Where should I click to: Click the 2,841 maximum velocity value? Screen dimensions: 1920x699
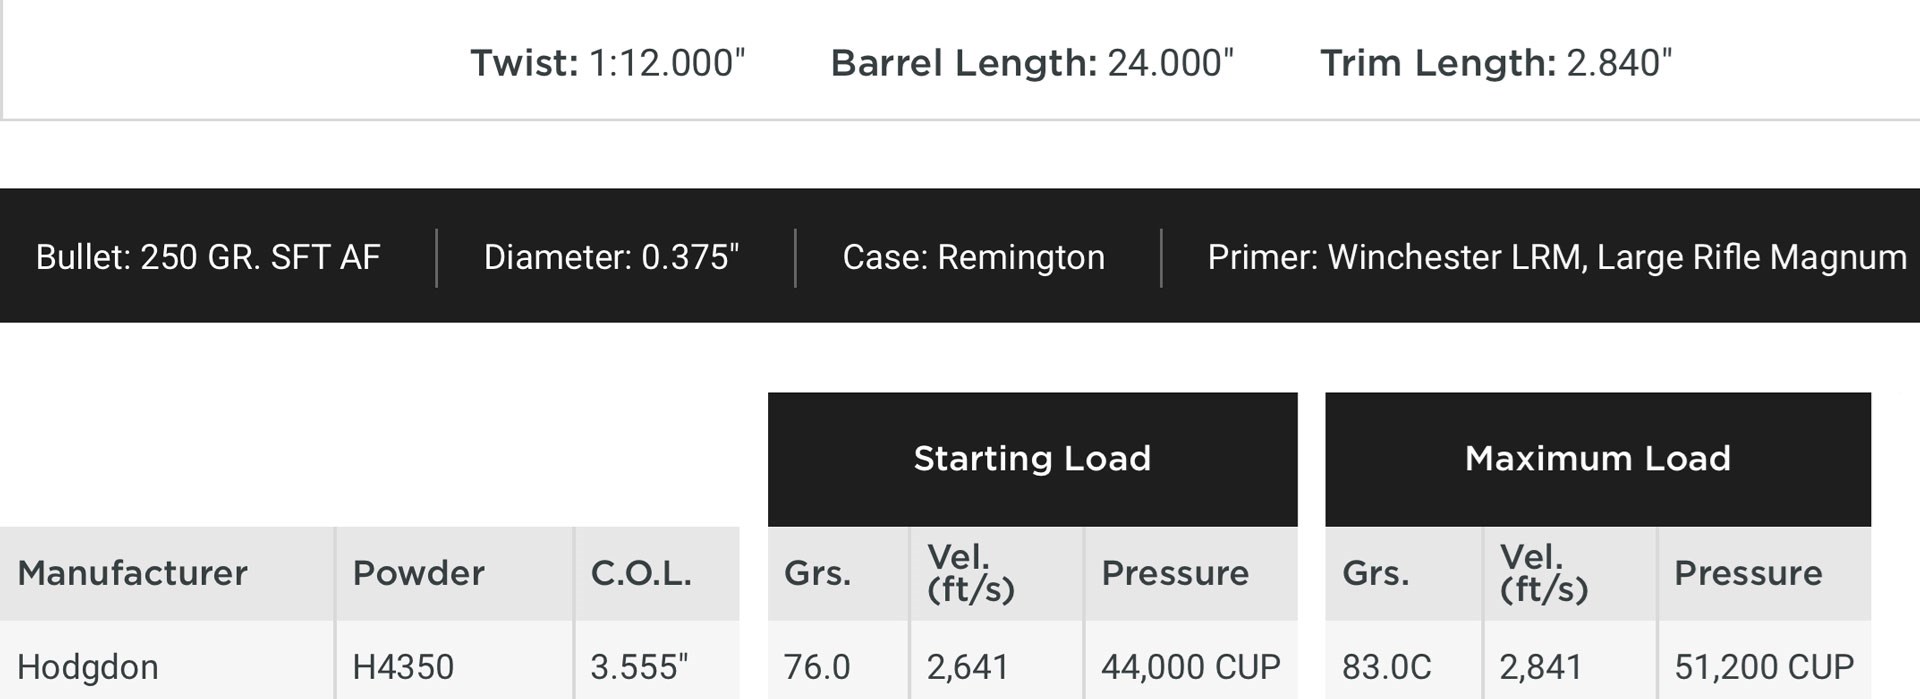pos(1540,667)
